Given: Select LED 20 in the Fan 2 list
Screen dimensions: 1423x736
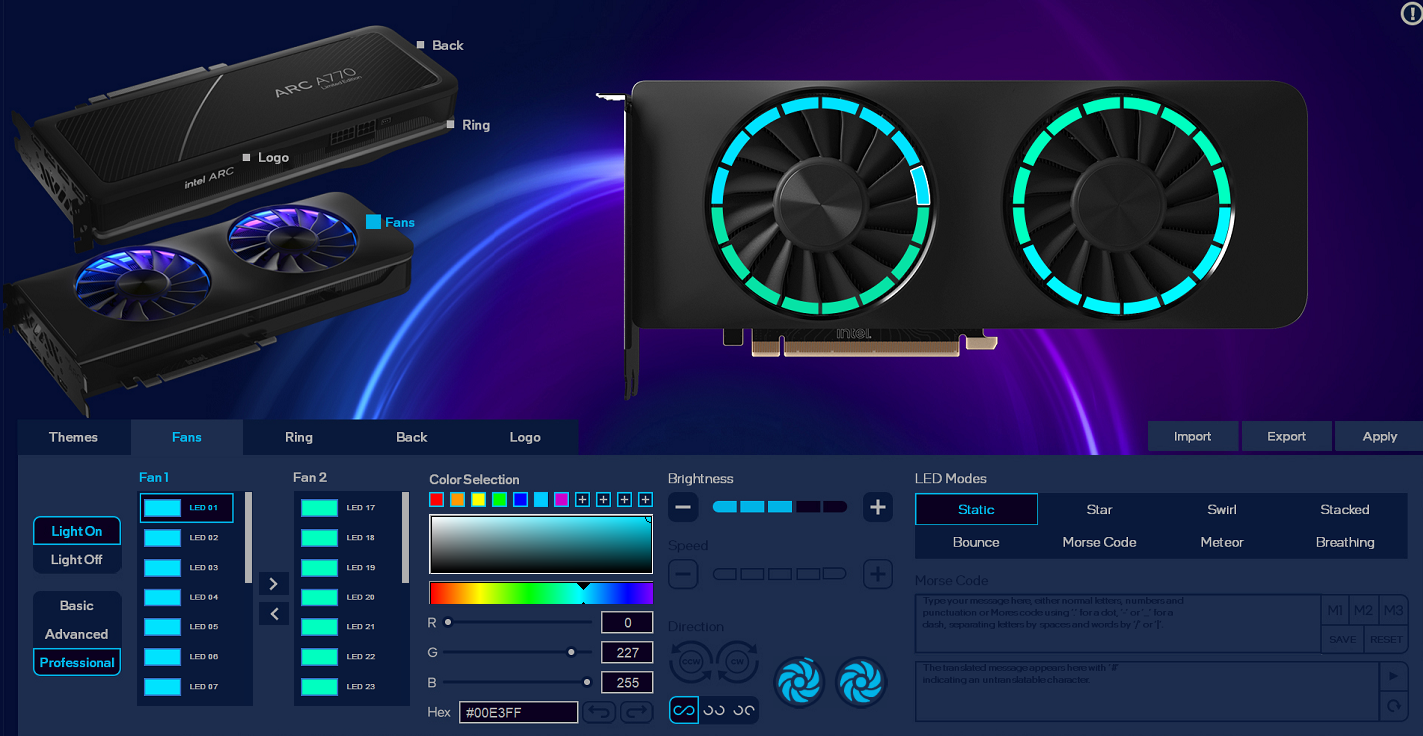Looking at the screenshot, I should pos(344,597).
